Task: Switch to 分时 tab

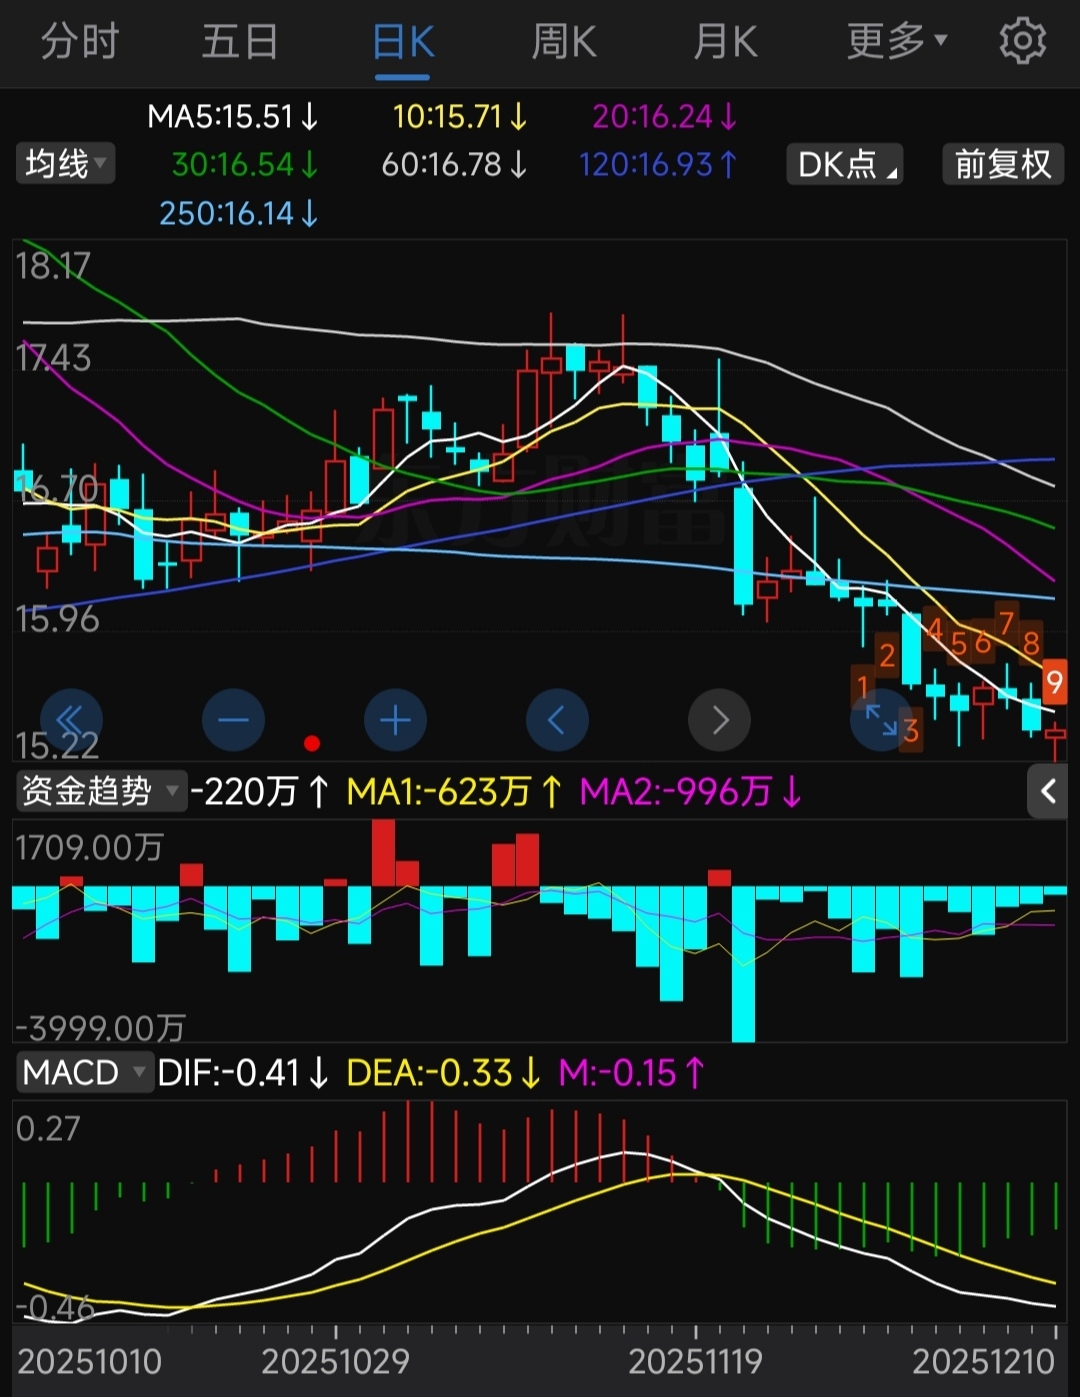Action: [x=80, y=42]
